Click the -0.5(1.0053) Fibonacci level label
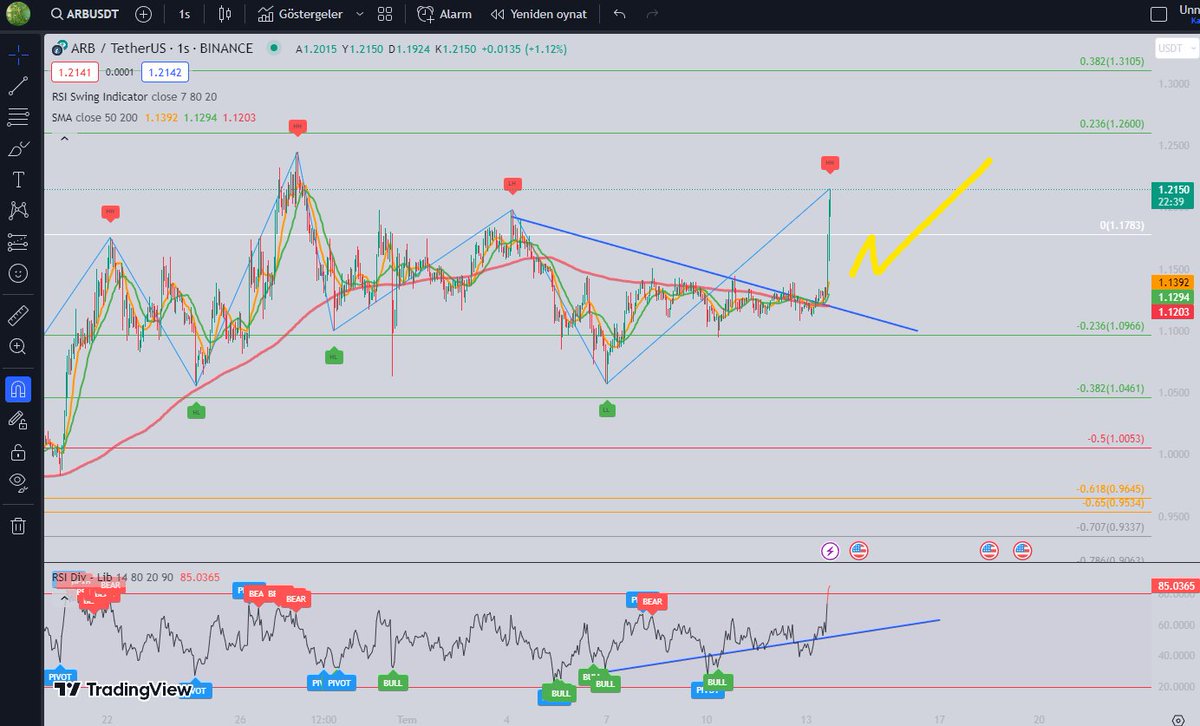 point(1116,438)
